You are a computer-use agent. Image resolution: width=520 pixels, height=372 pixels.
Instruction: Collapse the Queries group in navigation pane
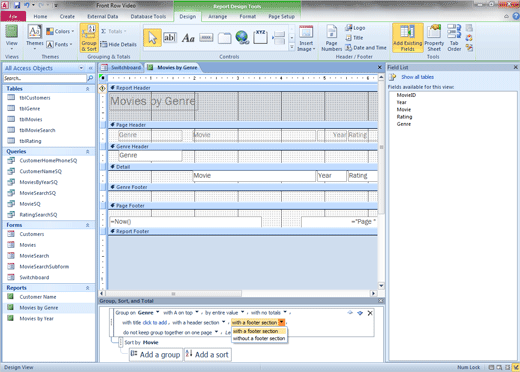pyautogui.click(x=88, y=152)
